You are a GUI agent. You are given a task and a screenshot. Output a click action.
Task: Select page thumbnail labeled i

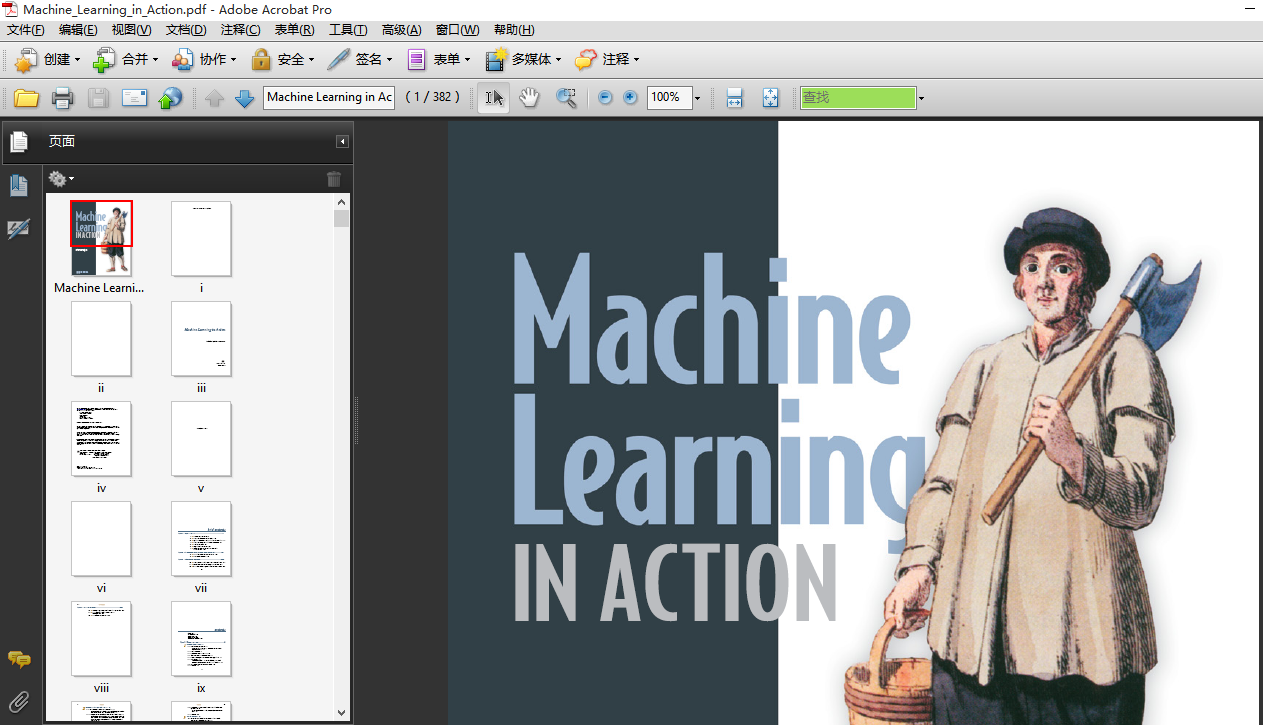(x=201, y=238)
